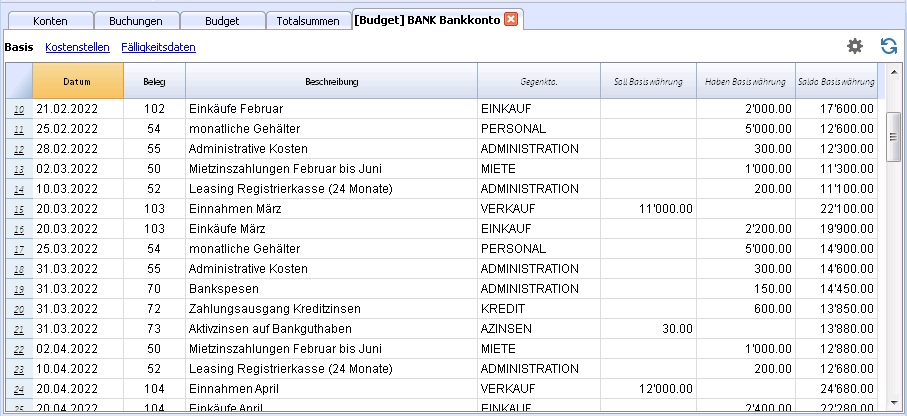Open row number 24 link
Screen dimensions: 907x416
pyautogui.click(x=19, y=389)
